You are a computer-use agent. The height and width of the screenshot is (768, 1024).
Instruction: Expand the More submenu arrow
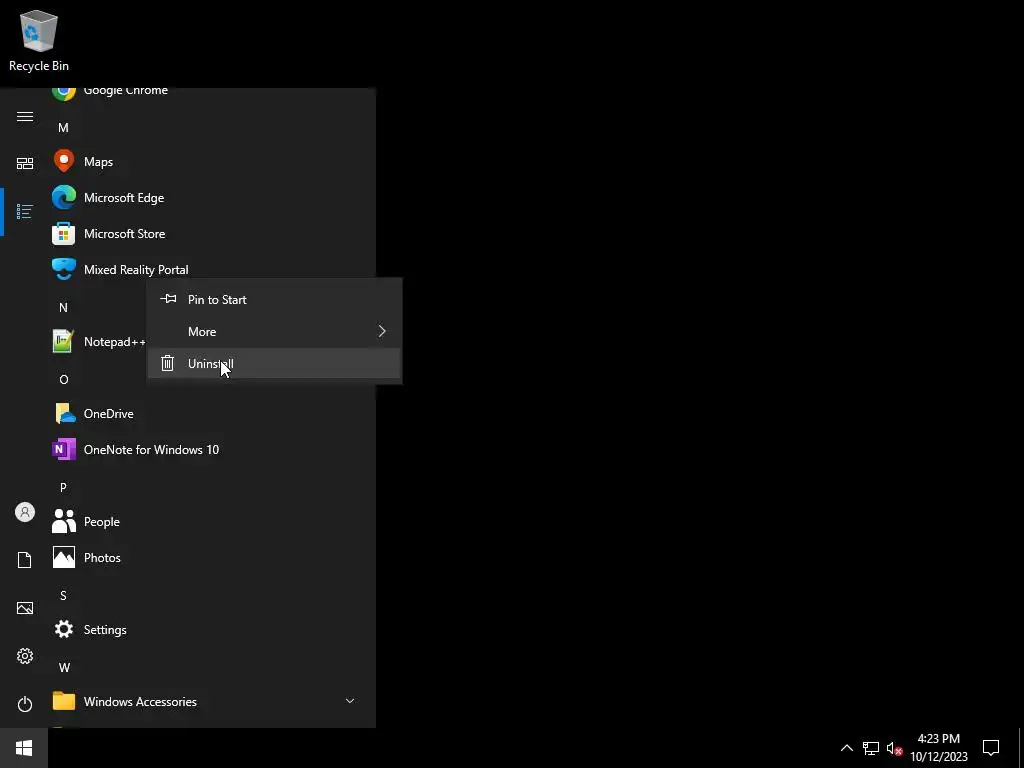click(x=382, y=331)
